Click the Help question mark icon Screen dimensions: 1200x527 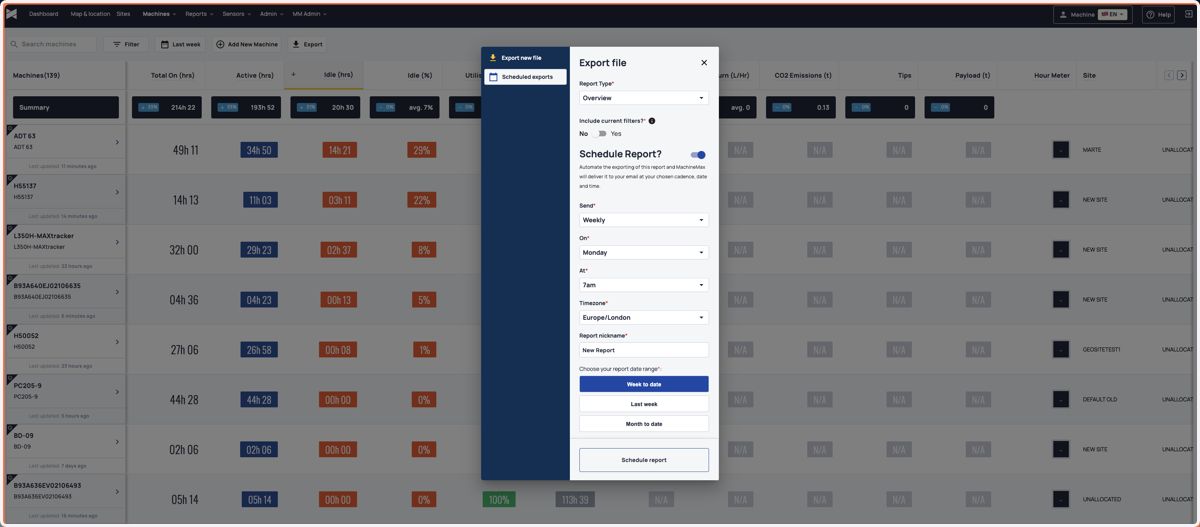click(1150, 15)
